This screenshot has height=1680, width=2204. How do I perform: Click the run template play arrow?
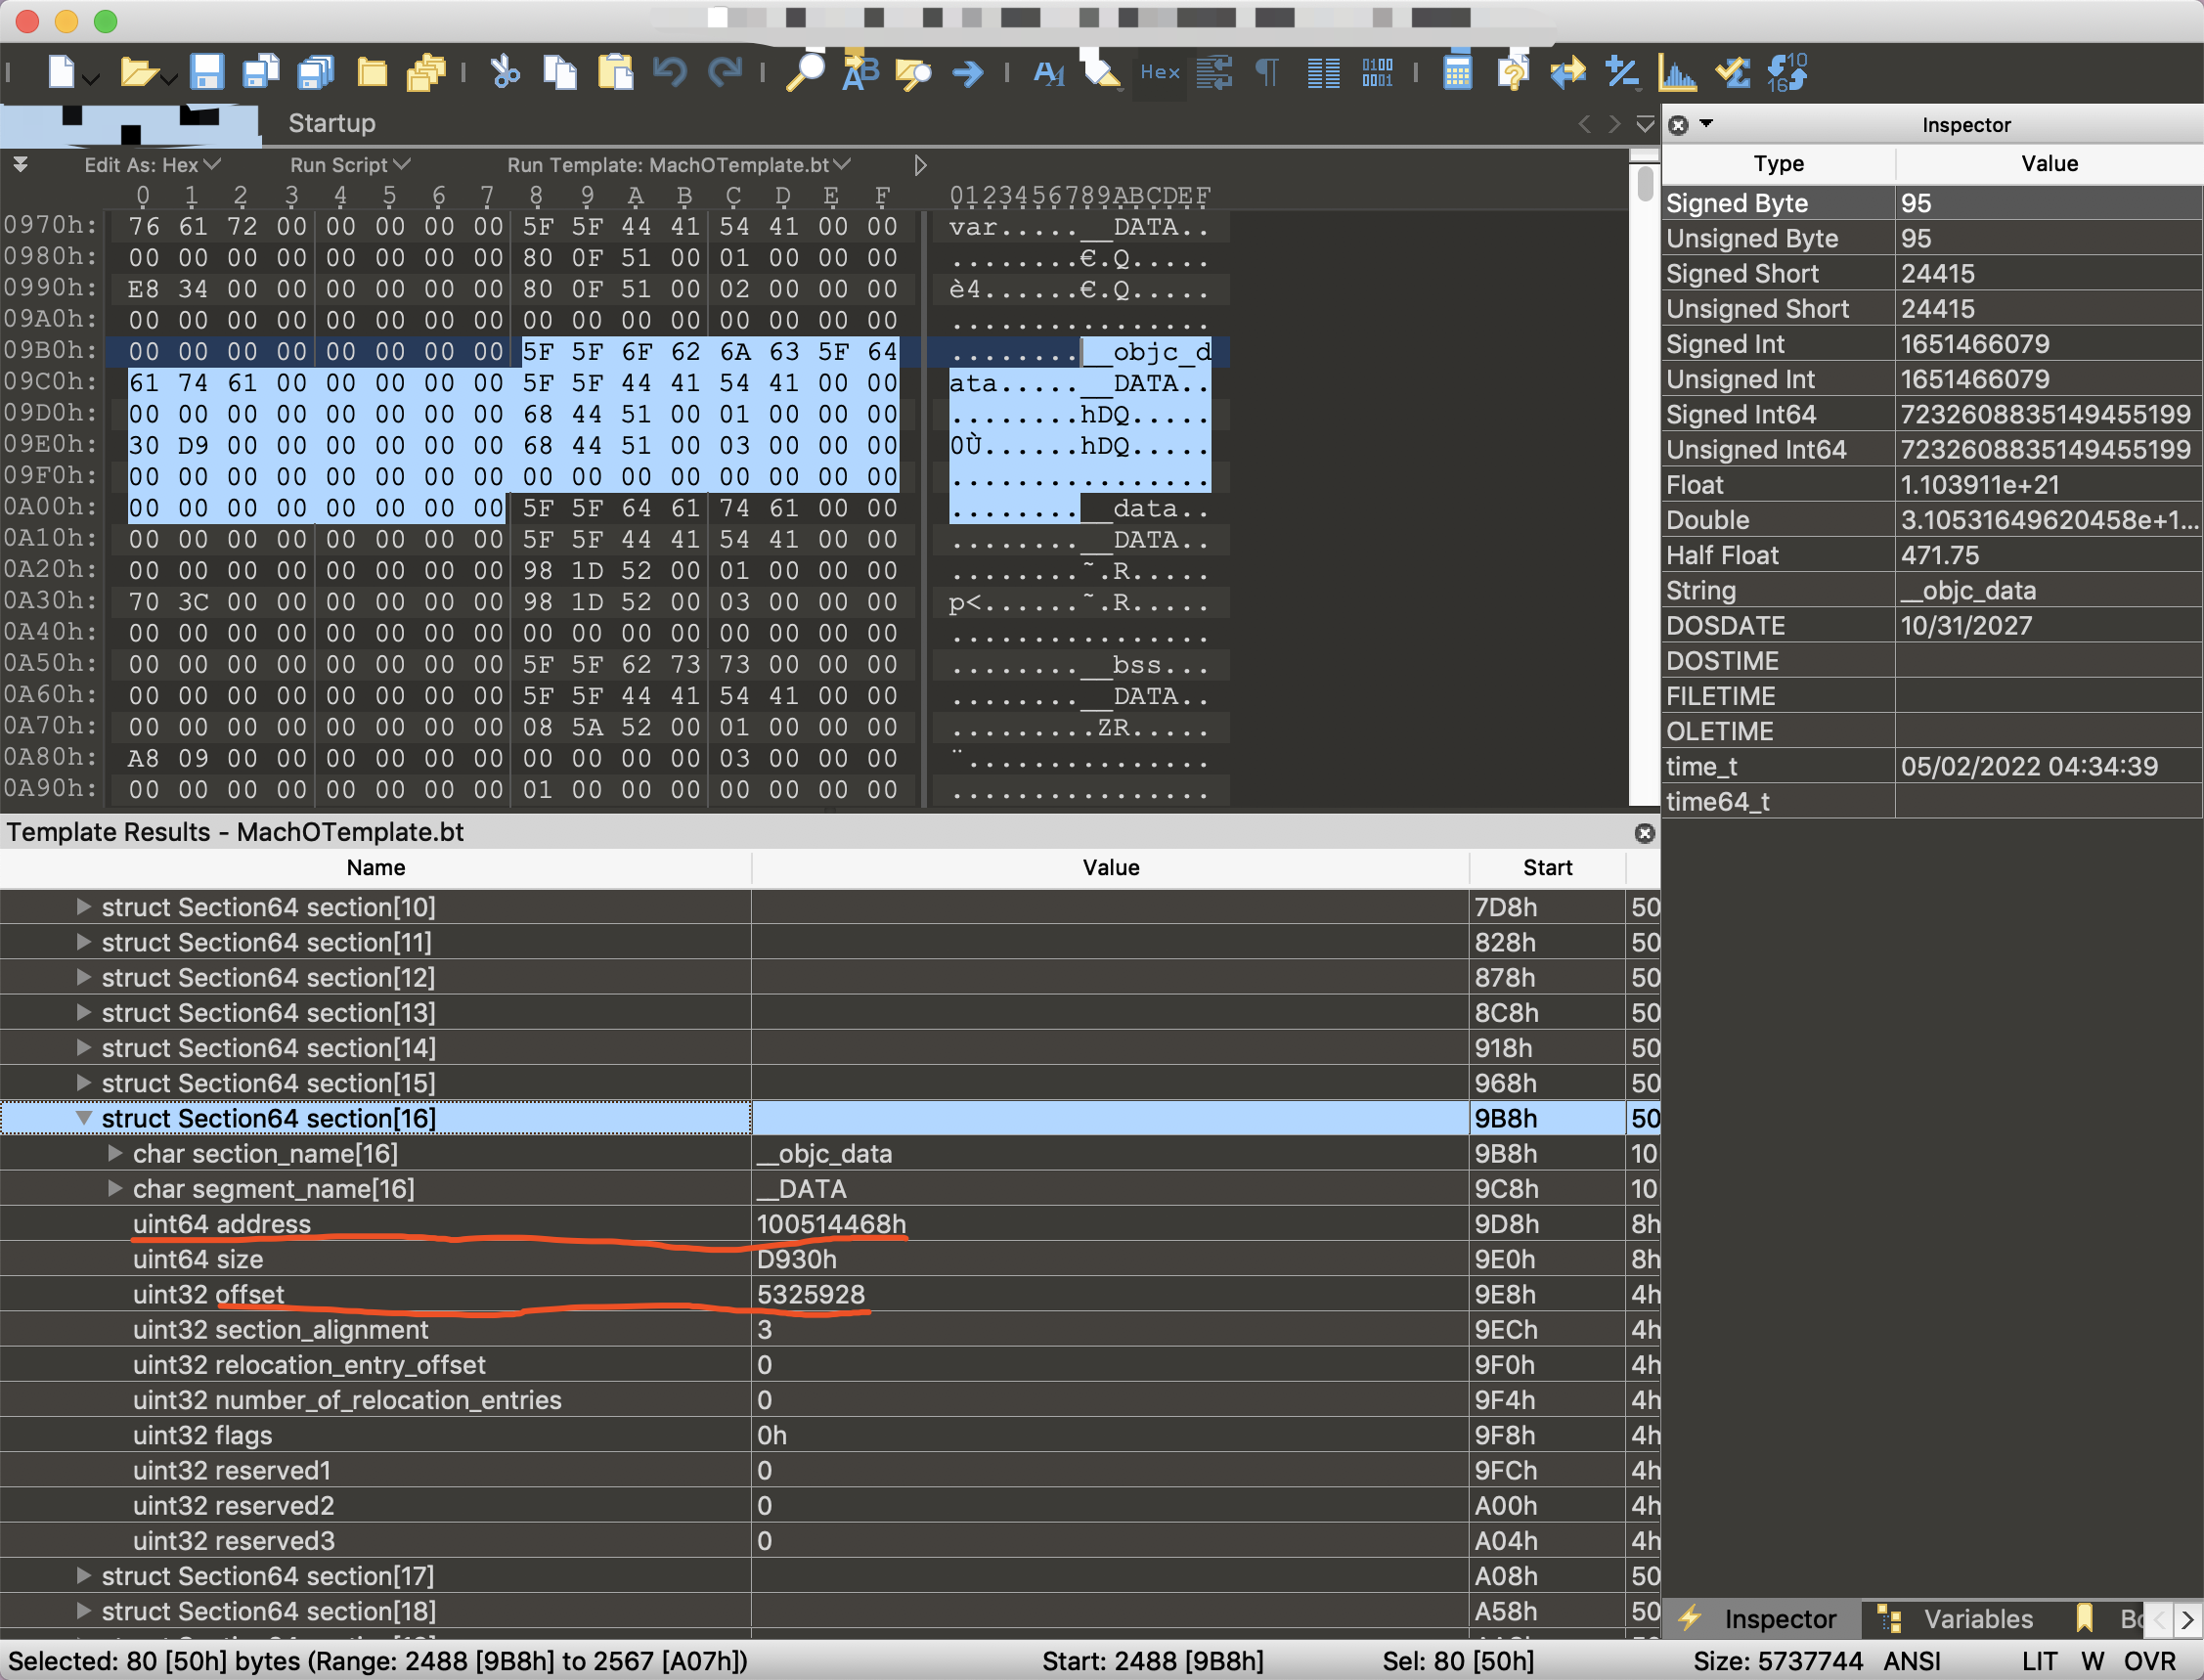click(x=920, y=165)
